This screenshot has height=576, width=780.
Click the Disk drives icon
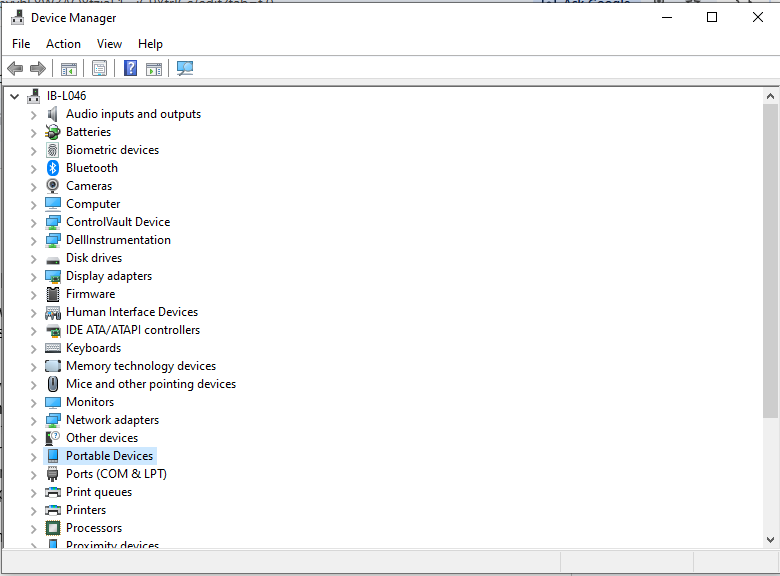[x=53, y=259]
